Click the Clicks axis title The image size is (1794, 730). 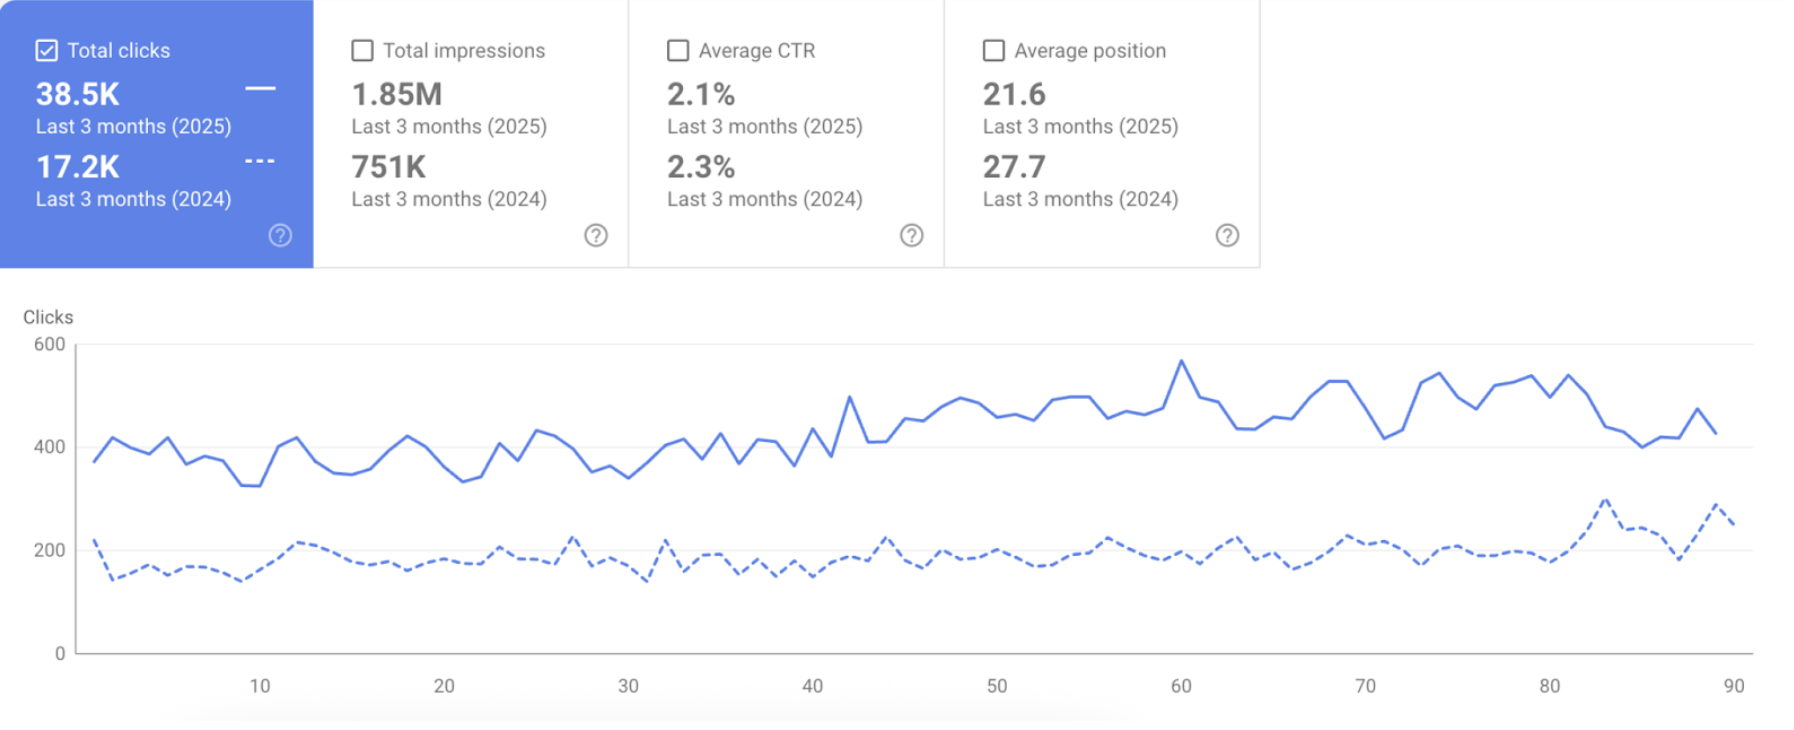(48, 317)
